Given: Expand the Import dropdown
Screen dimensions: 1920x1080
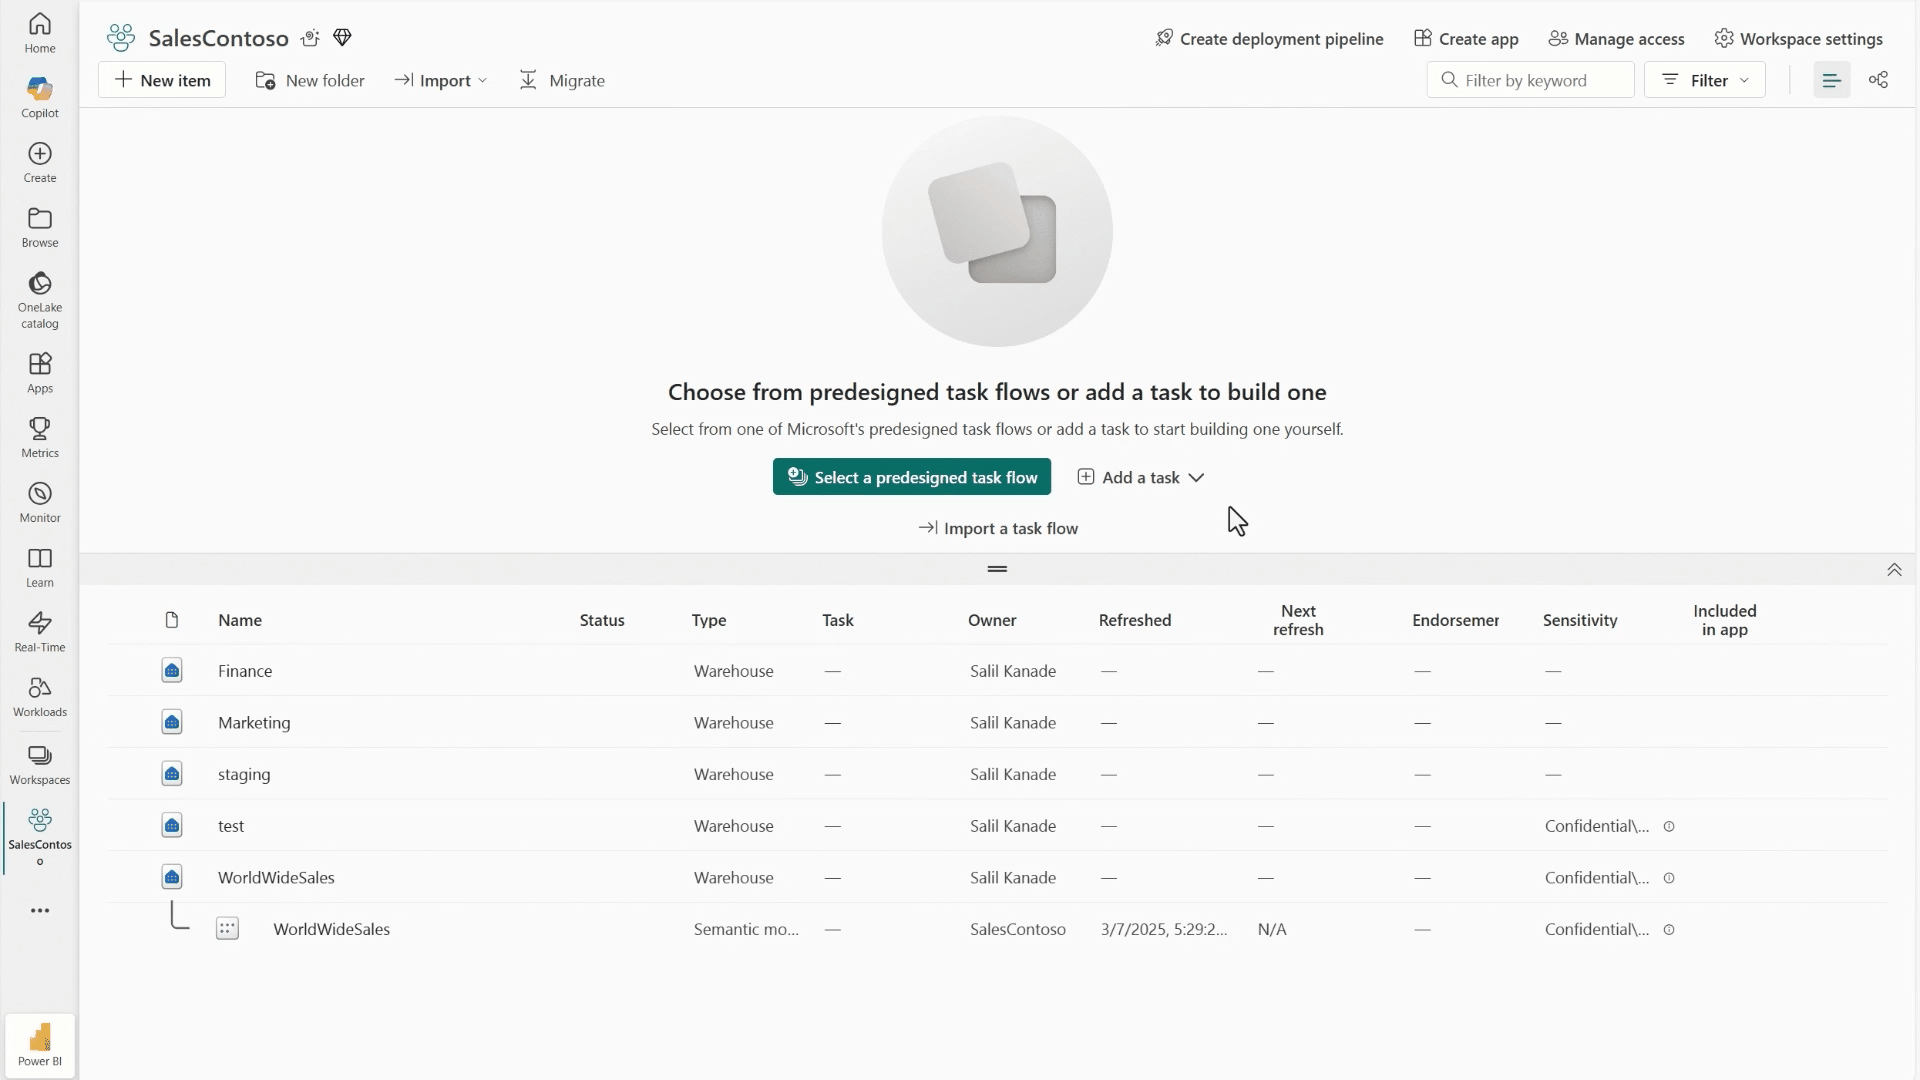Looking at the screenshot, I should click(441, 80).
